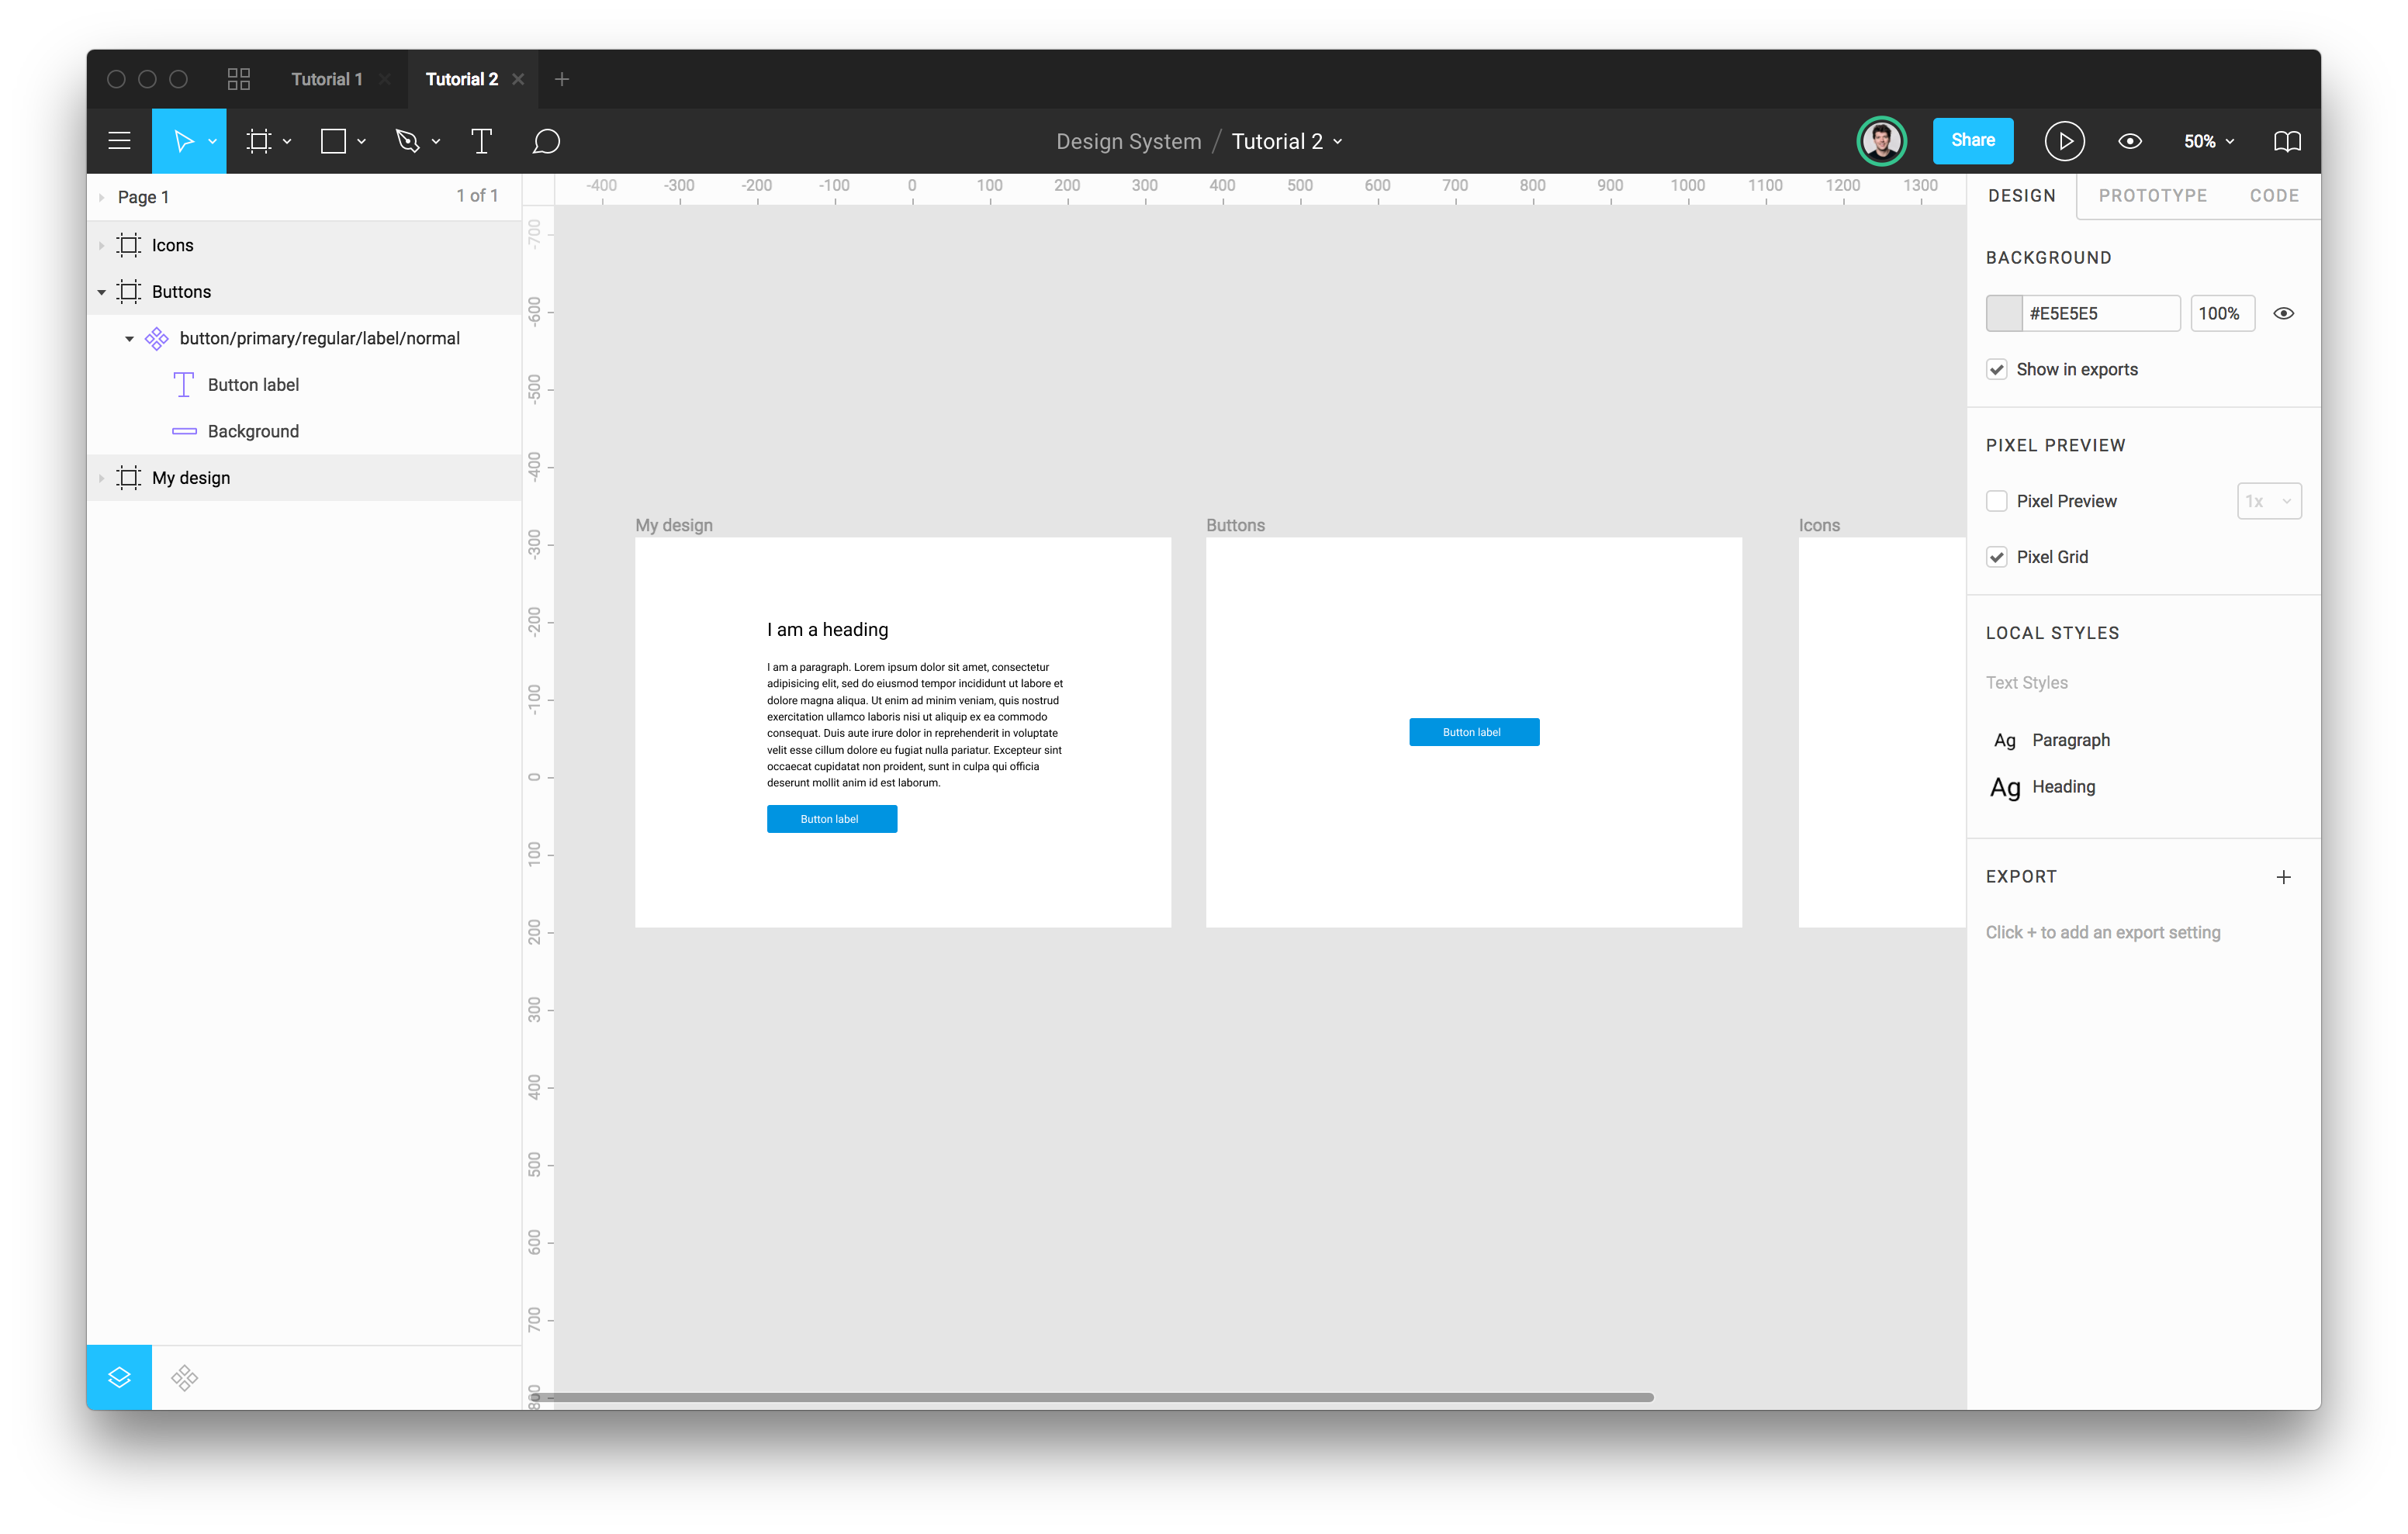Viewport: 2408px width, 1534px height.
Task: Click the Share button
Action: coord(1972,141)
